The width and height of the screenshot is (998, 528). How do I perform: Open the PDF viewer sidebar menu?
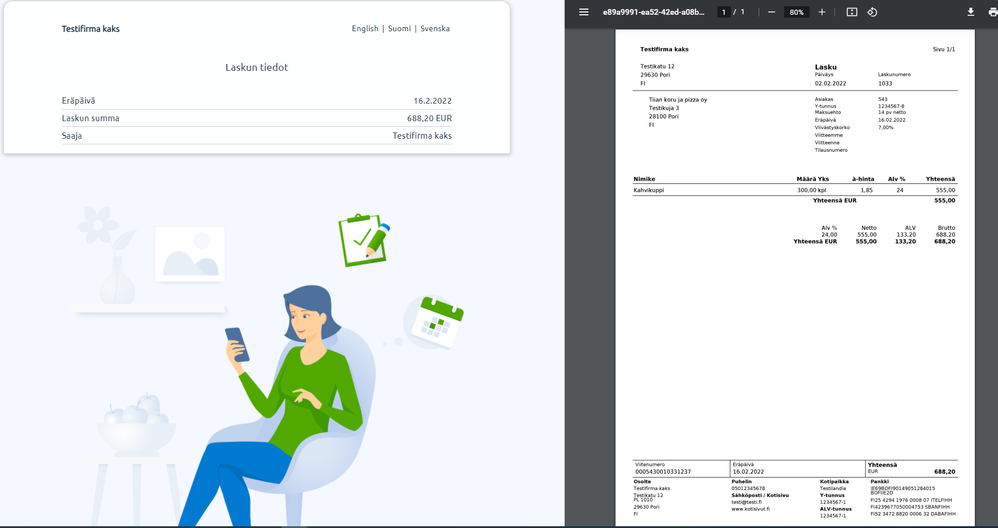pyautogui.click(x=584, y=12)
